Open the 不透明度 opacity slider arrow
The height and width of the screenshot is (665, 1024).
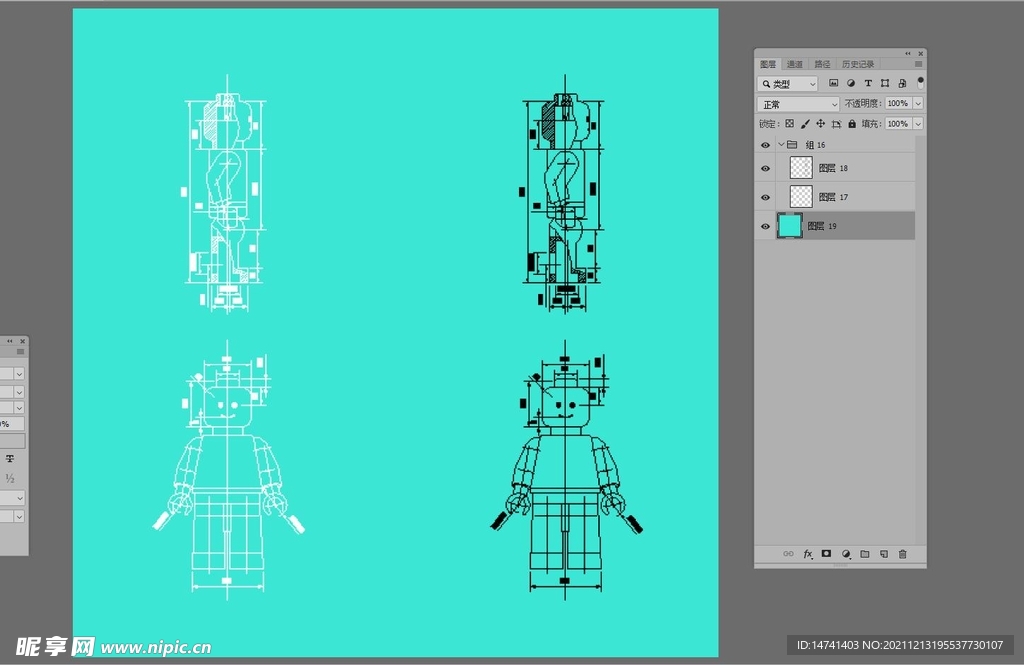pyautogui.click(x=918, y=103)
